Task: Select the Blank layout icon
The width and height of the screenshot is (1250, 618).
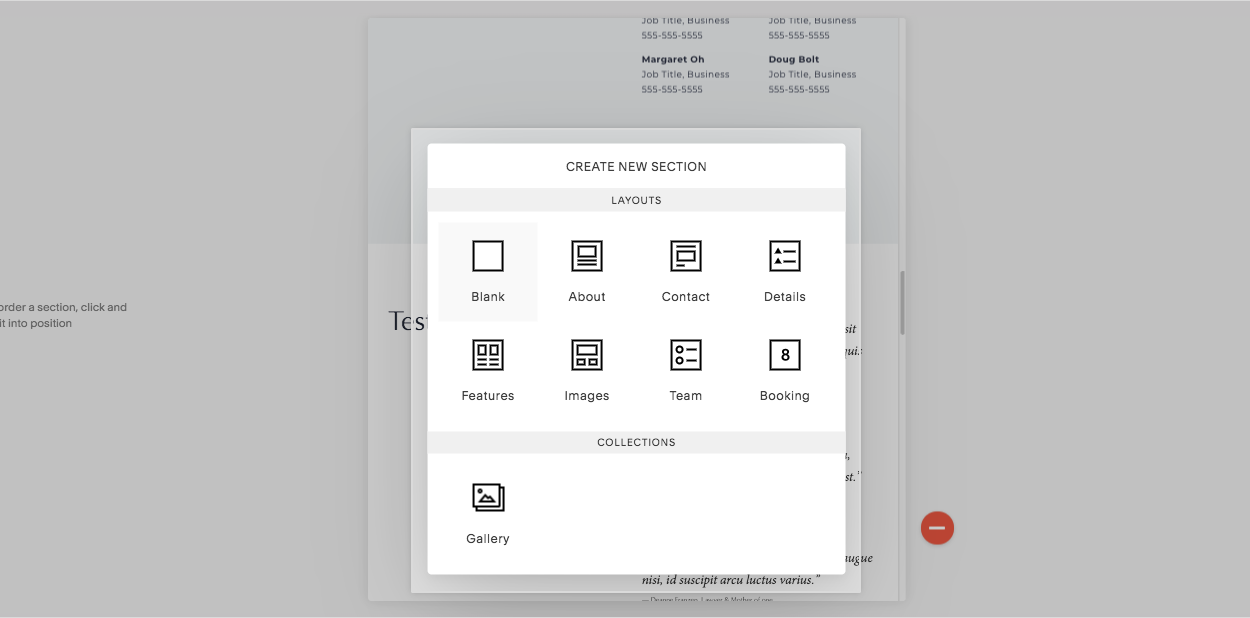Action: pos(487,256)
